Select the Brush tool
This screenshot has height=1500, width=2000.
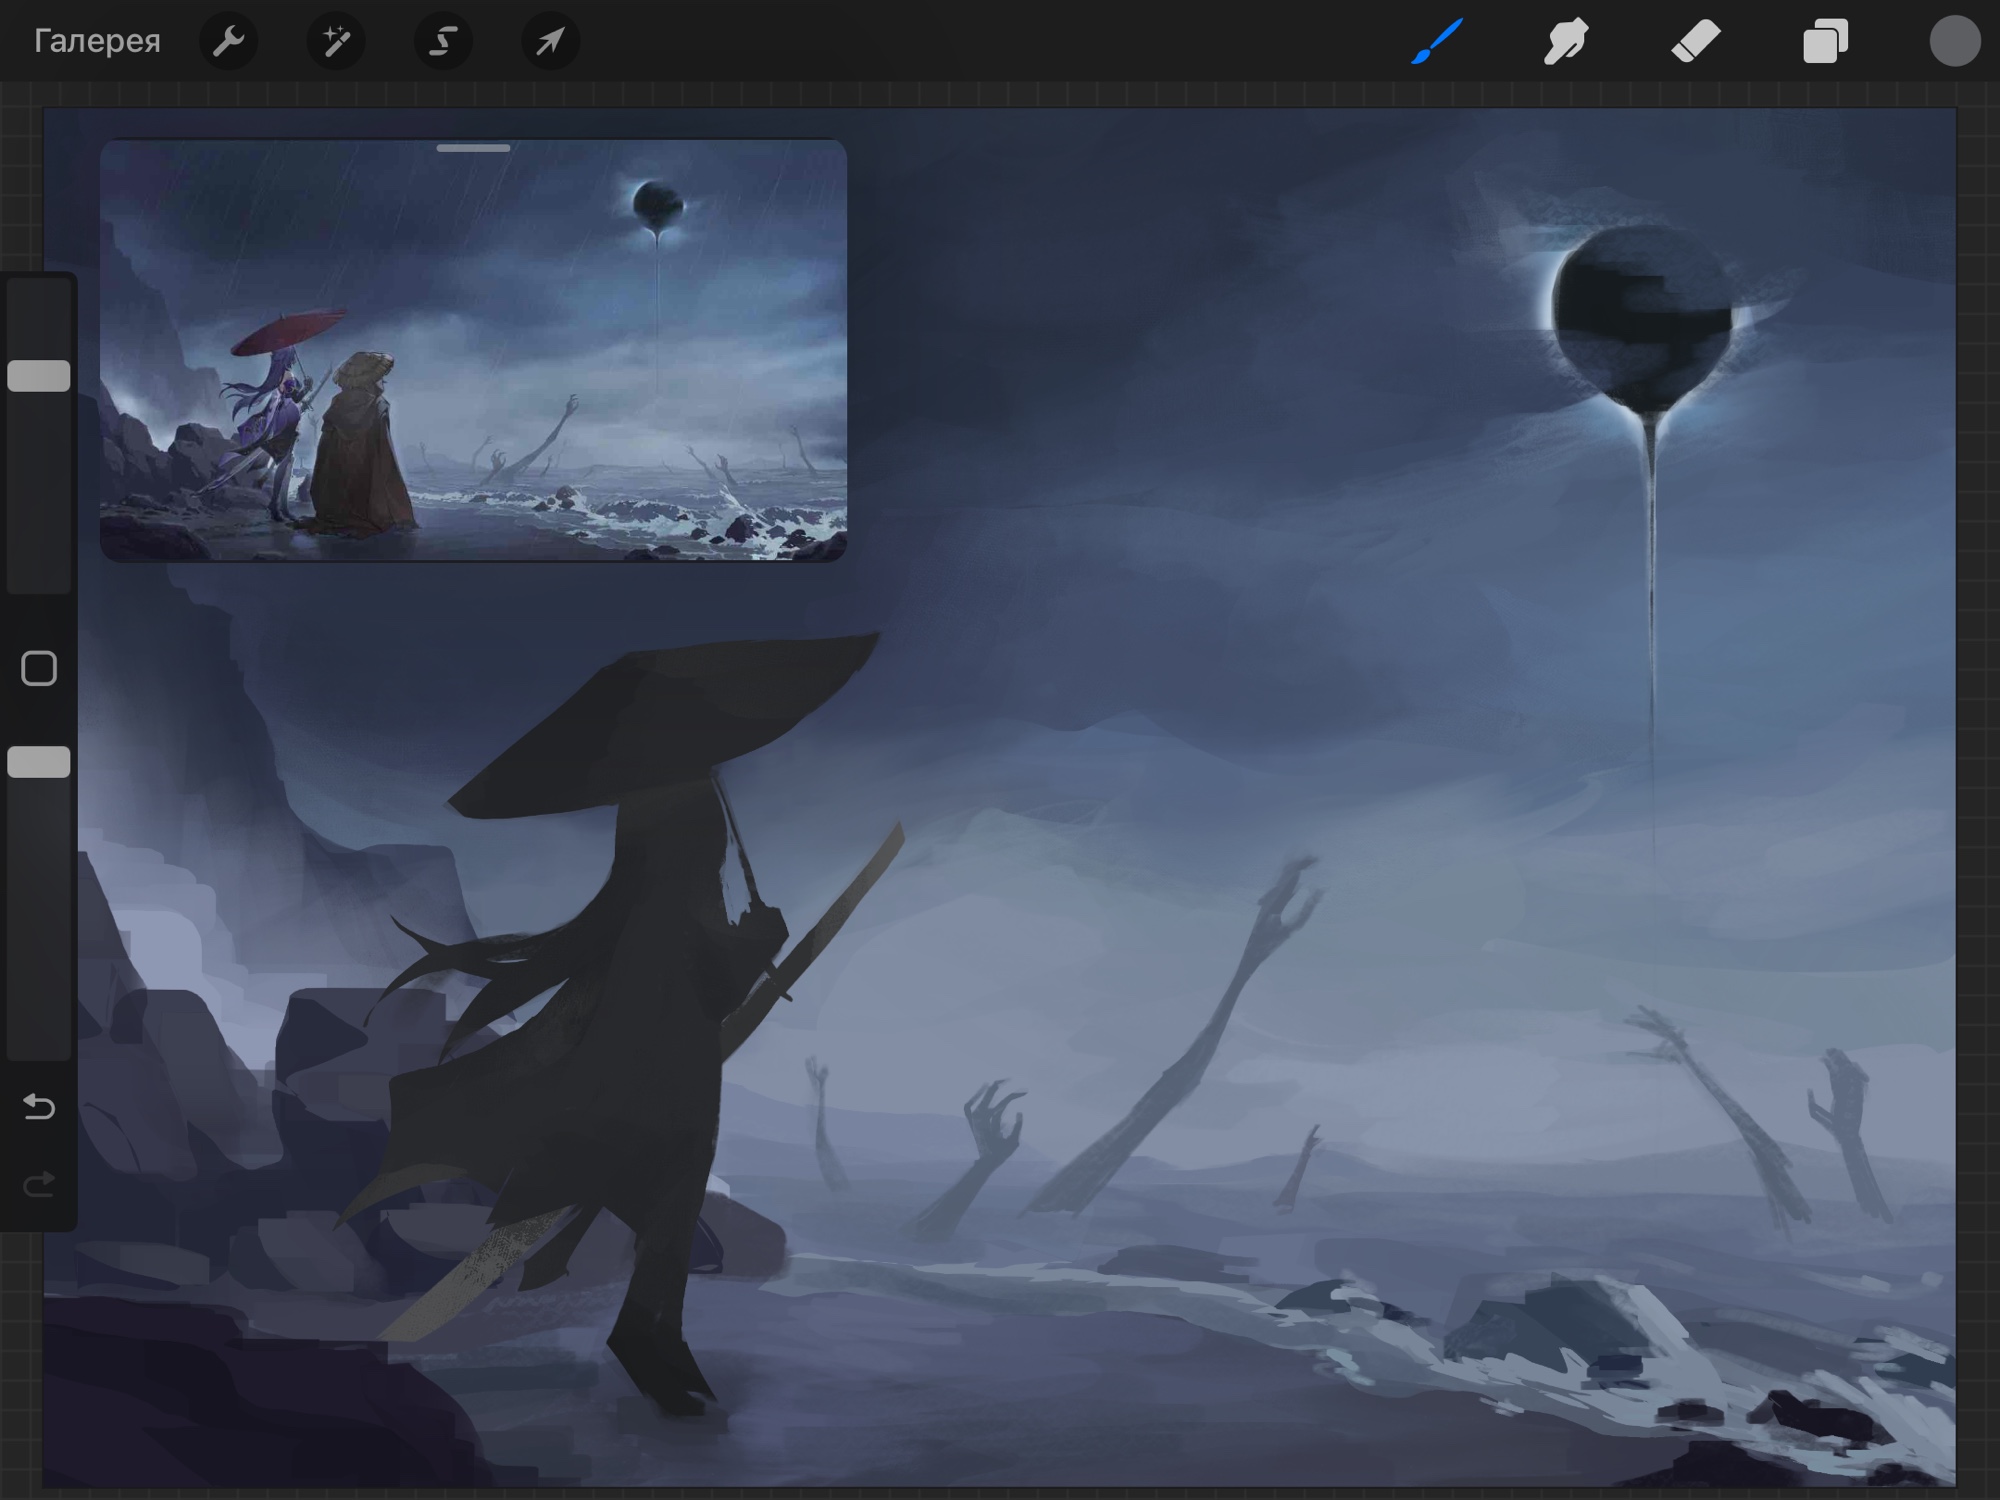(x=1437, y=41)
